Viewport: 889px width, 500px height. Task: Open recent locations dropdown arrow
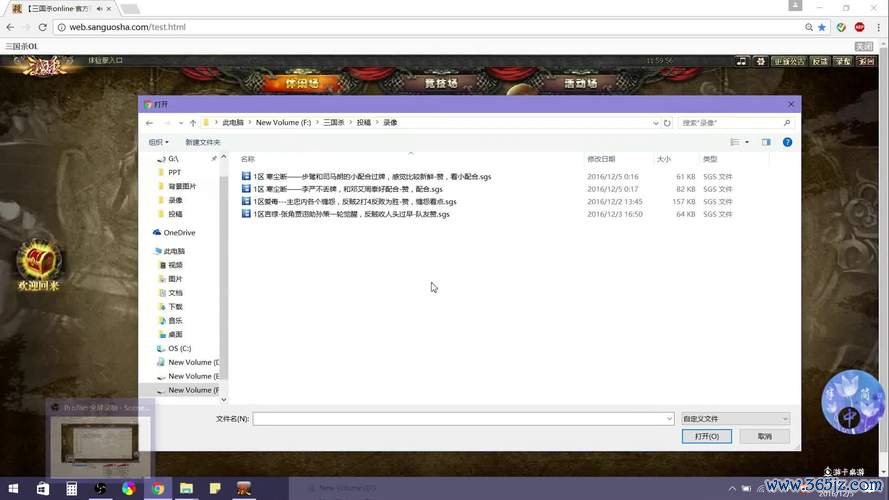point(180,123)
